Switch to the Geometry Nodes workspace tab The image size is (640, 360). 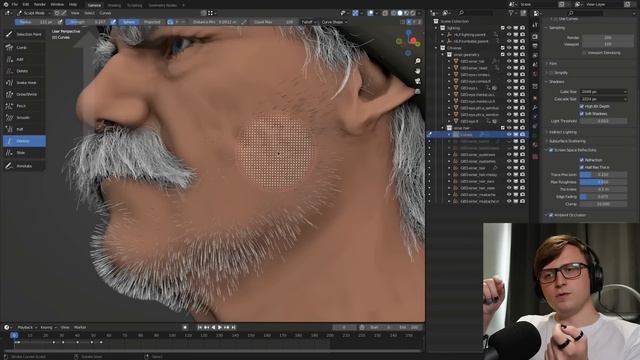point(162,5)
